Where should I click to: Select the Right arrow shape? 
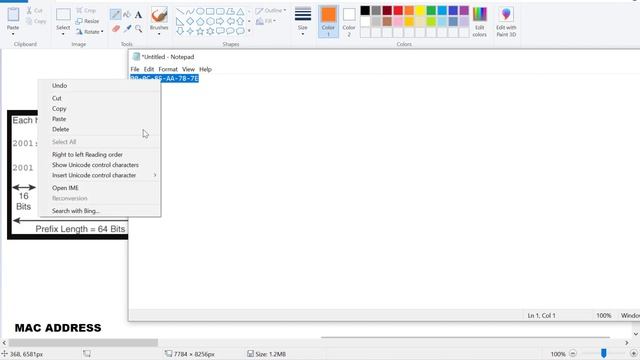pyautogui.click(x=220, y=21)
